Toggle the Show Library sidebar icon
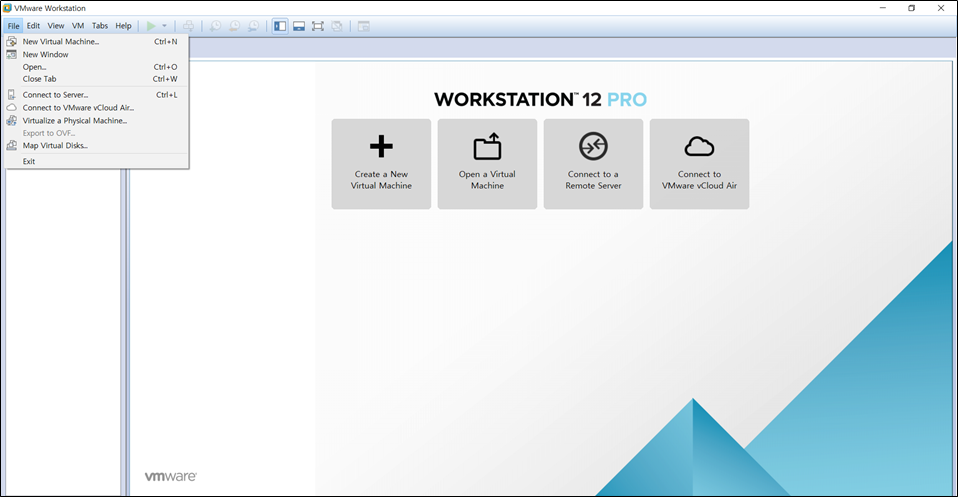The image size is (958, 497). 280,26
